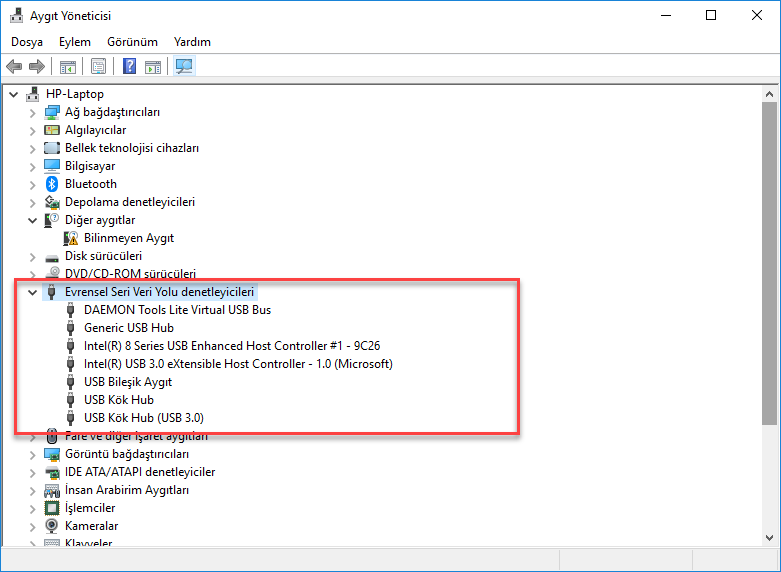The image size is (781, 572).
Task: Select the İnsan Arabirim Aygıtları icon
Action: [x=52, y=490]
